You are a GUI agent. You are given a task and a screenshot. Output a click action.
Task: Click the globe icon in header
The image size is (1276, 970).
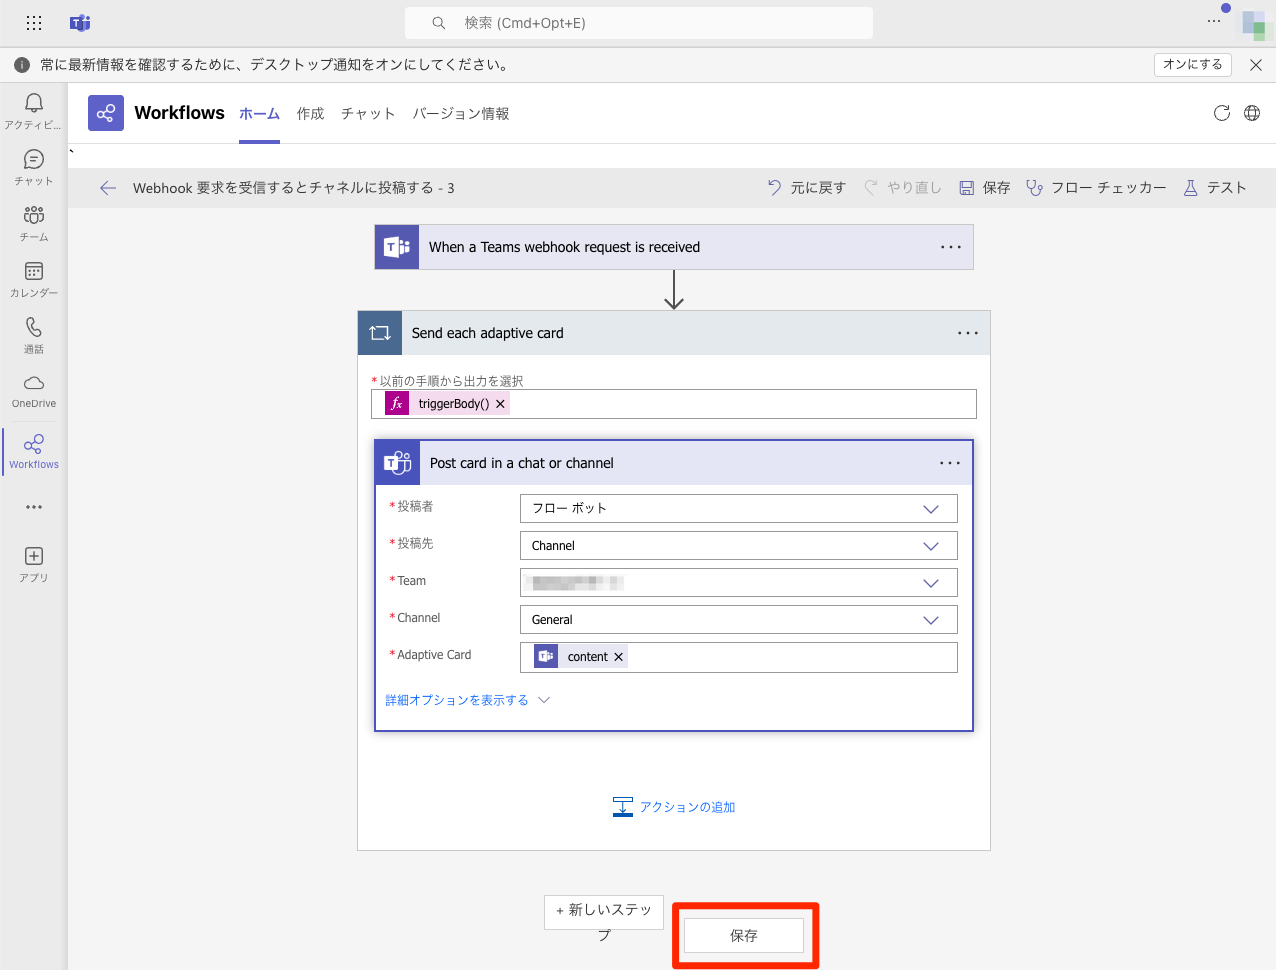[1252, 113]
